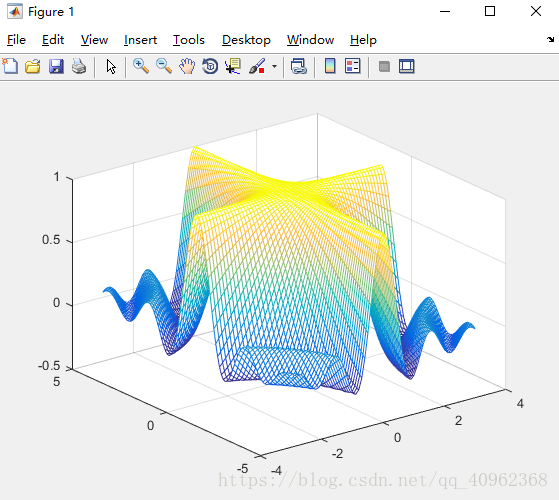Click the x-axis tick label -2
This screenshot has width=559, height=500.
[337, 454]
